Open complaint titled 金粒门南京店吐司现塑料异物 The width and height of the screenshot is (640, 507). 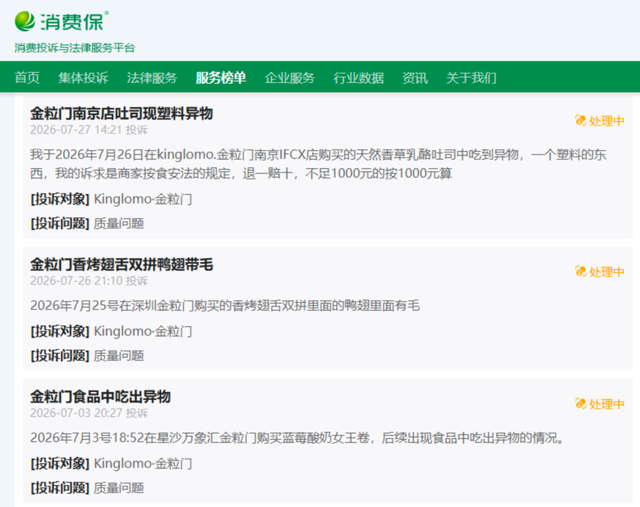tap(122, 113)
